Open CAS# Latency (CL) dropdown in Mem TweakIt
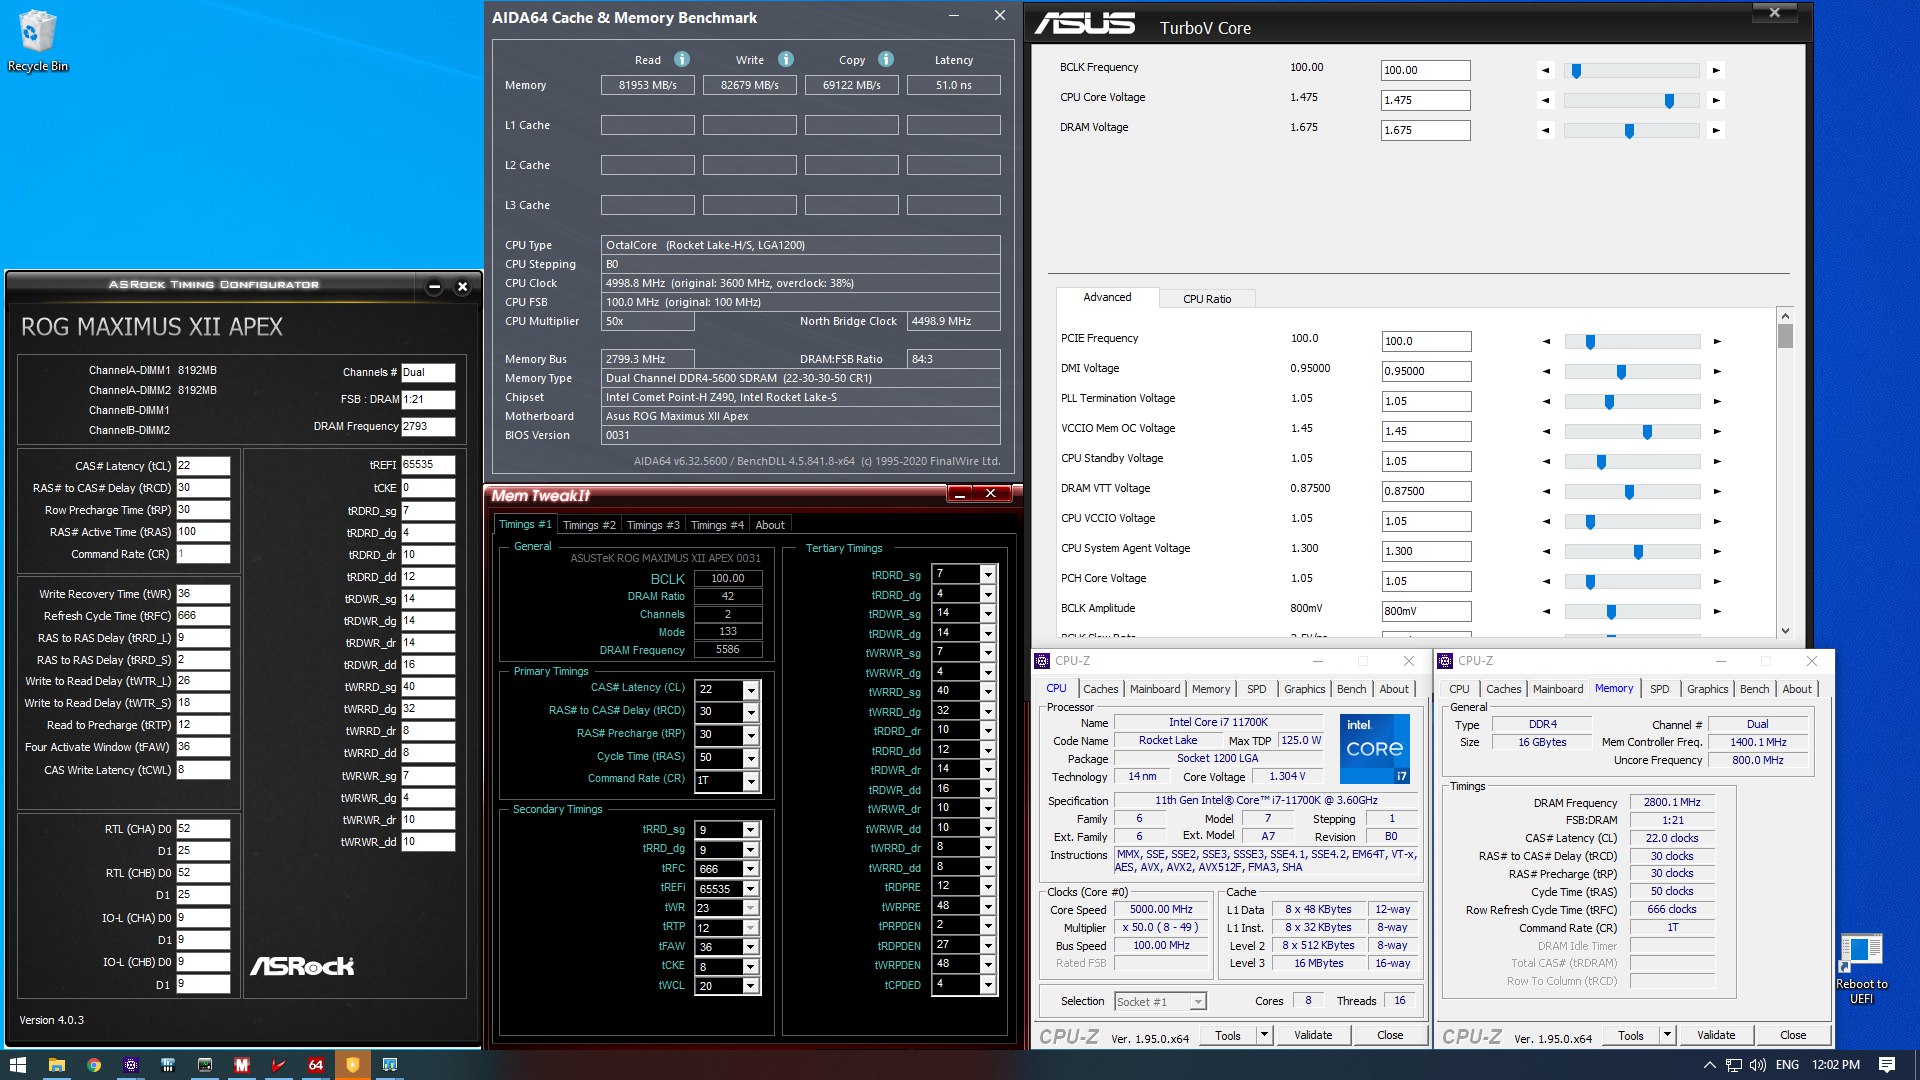 tap(751, 690)
